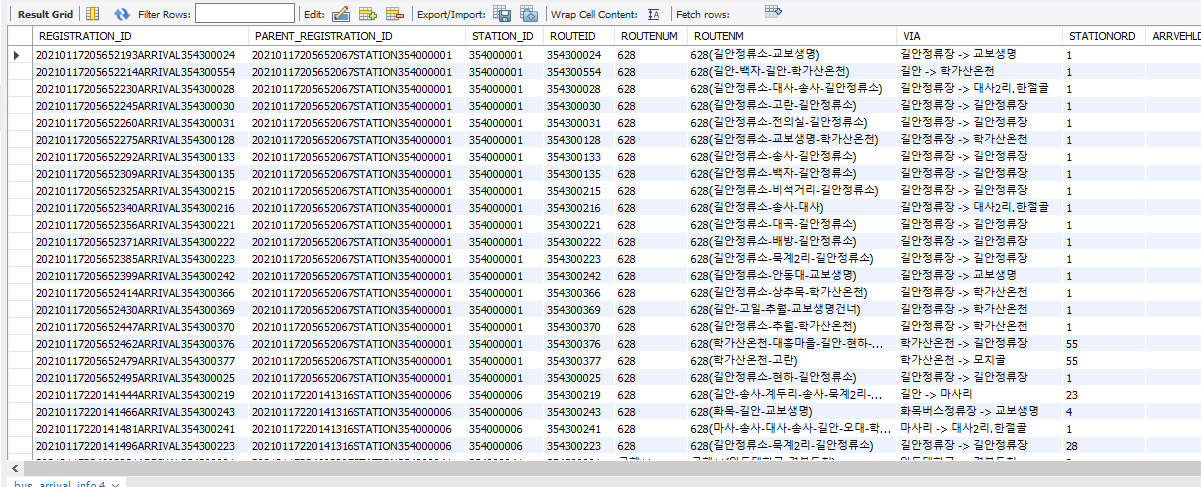Click ROUTENM cell 628(길안-백자-길안-학가산온천)

(792, 72)
